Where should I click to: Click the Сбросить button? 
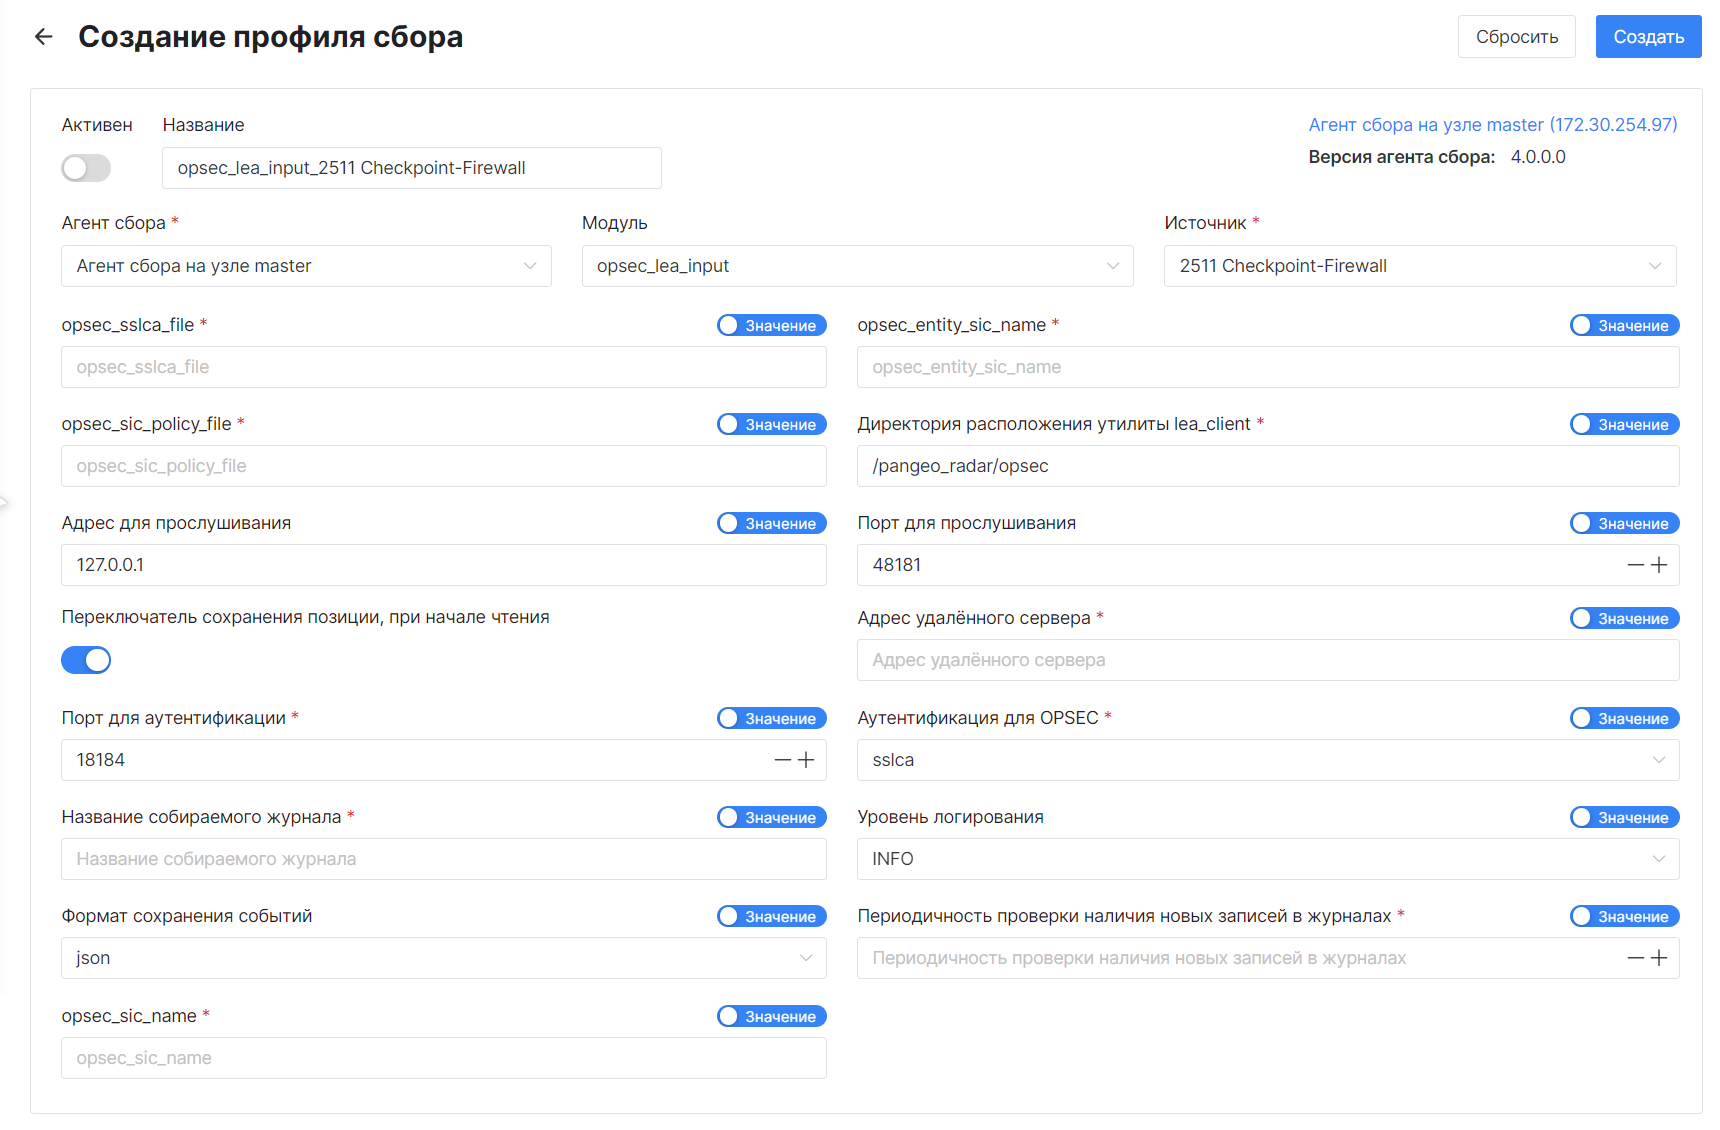click(1516, 37)
